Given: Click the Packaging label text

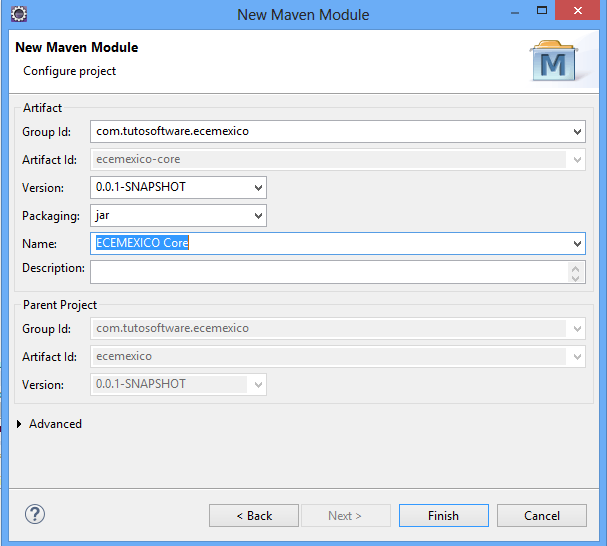Looking at the screenshot, I should coord(51,216).
